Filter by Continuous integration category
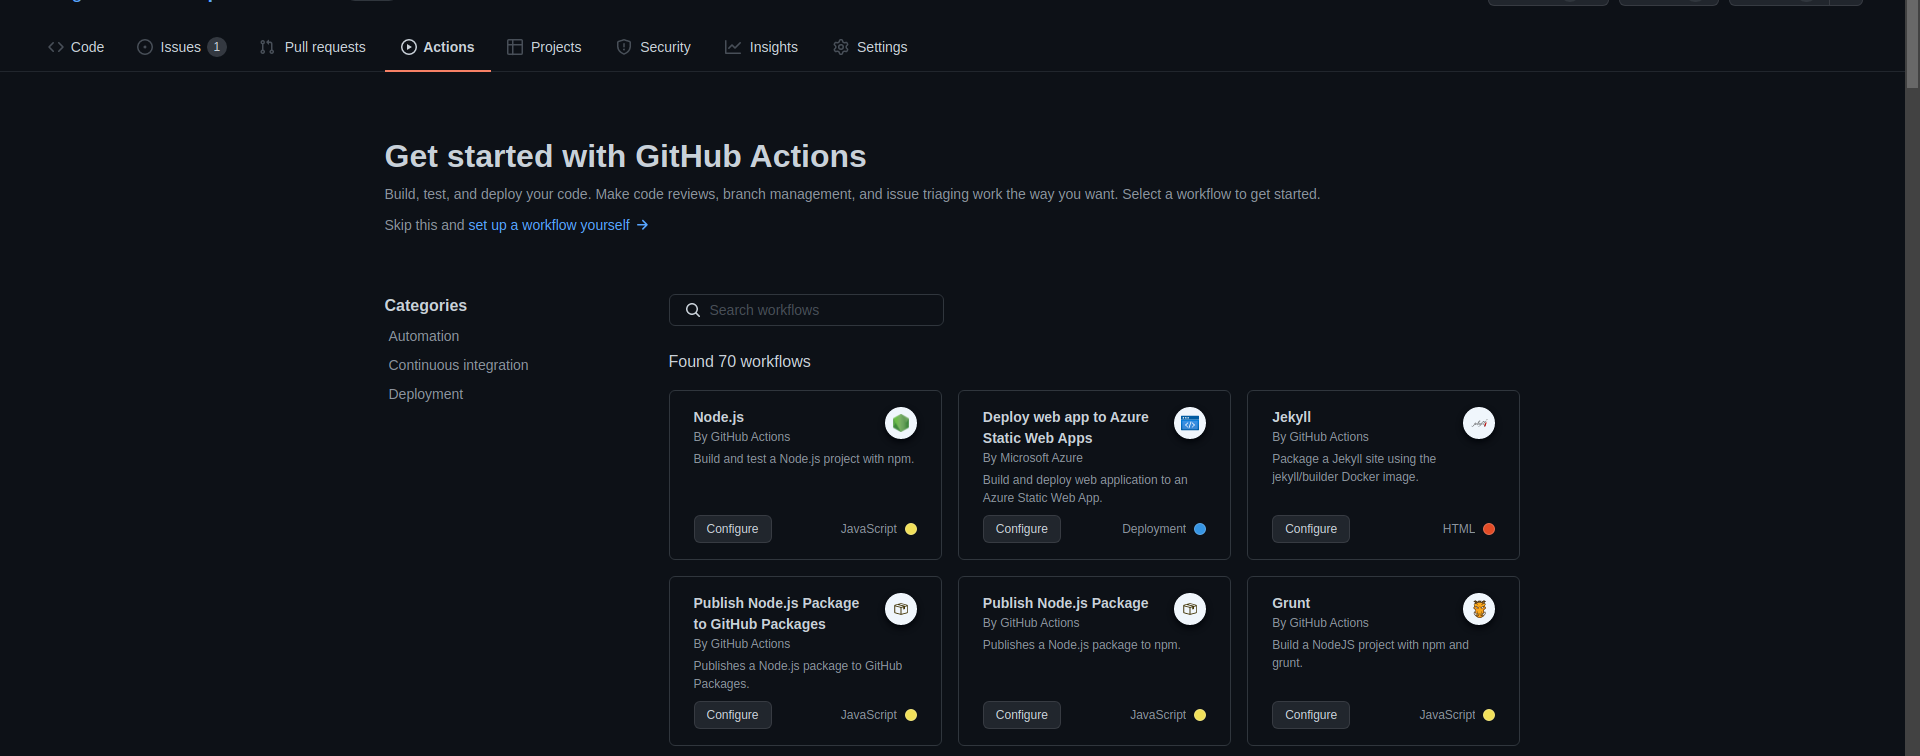The height and width of the screenshot is (756, 1920). 458,365
